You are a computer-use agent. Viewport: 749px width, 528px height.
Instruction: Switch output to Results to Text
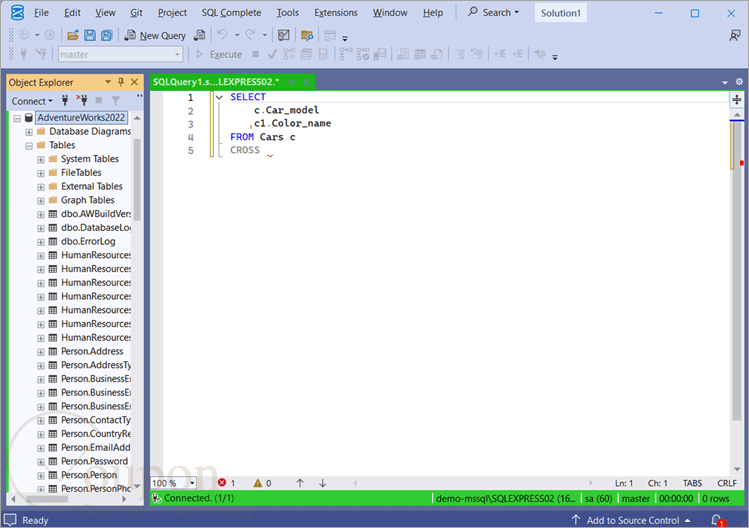click(403, 54)
